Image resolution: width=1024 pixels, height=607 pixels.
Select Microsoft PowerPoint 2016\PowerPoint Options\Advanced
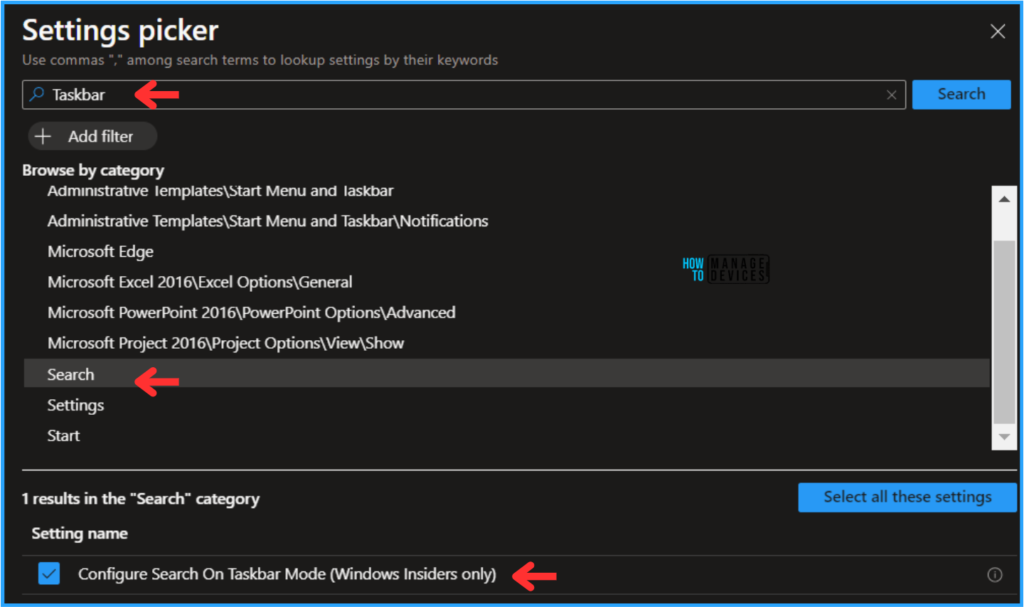tap(251, 313)
